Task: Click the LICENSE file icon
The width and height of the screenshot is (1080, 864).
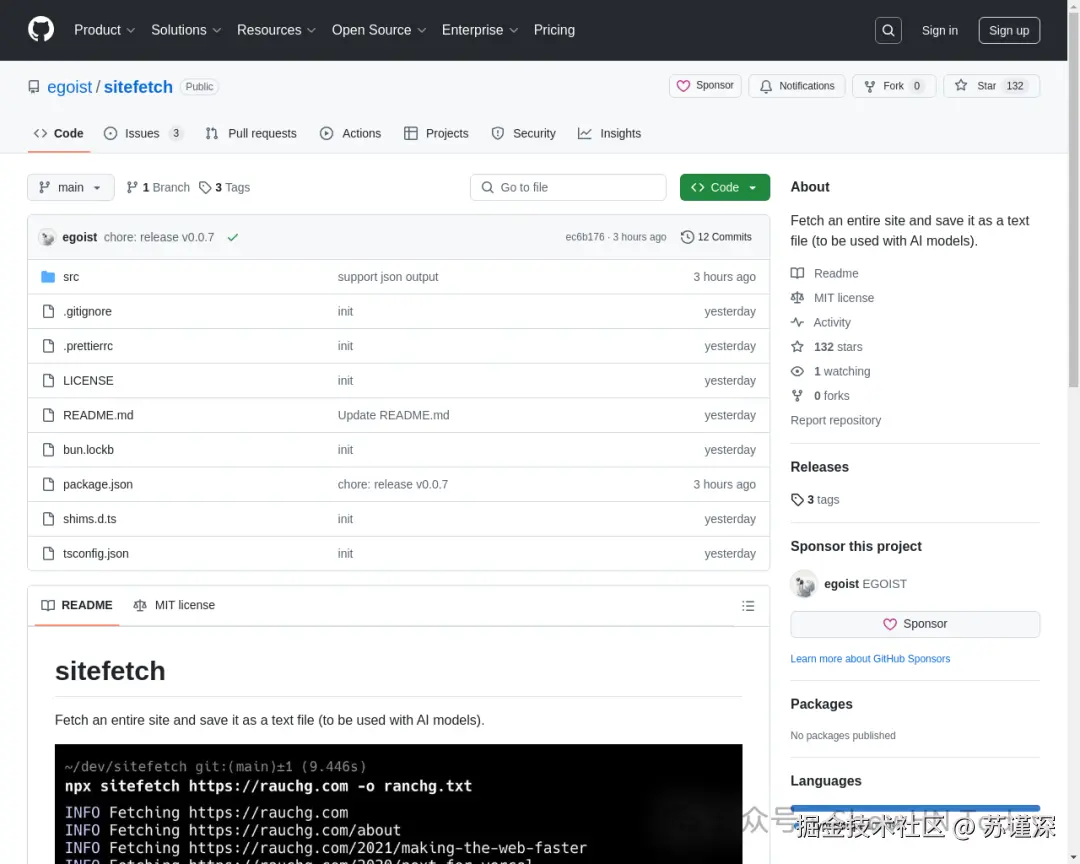Action: (48, 380)
